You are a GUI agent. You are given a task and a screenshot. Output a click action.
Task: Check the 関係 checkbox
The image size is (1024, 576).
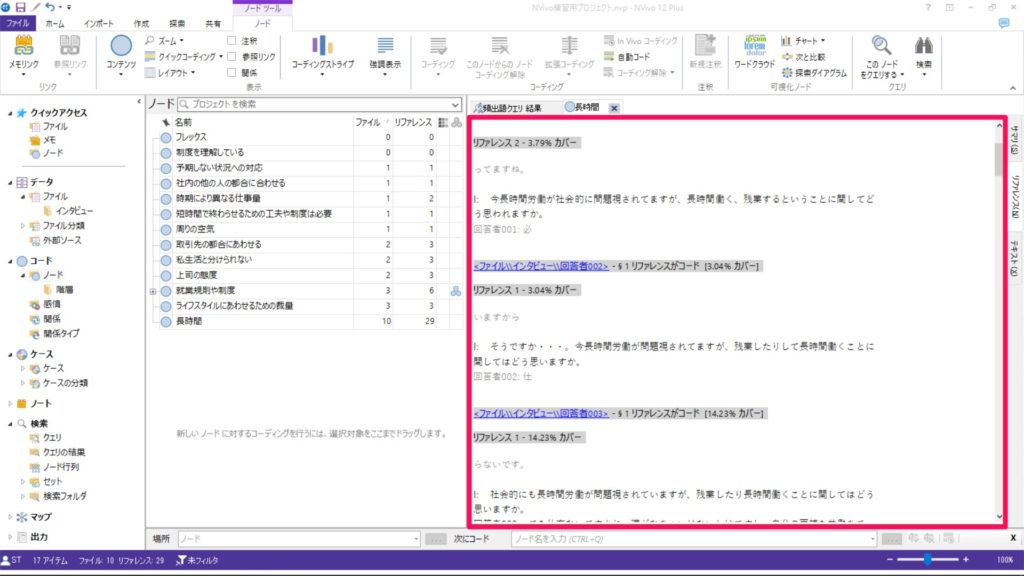tap(232, 72)
